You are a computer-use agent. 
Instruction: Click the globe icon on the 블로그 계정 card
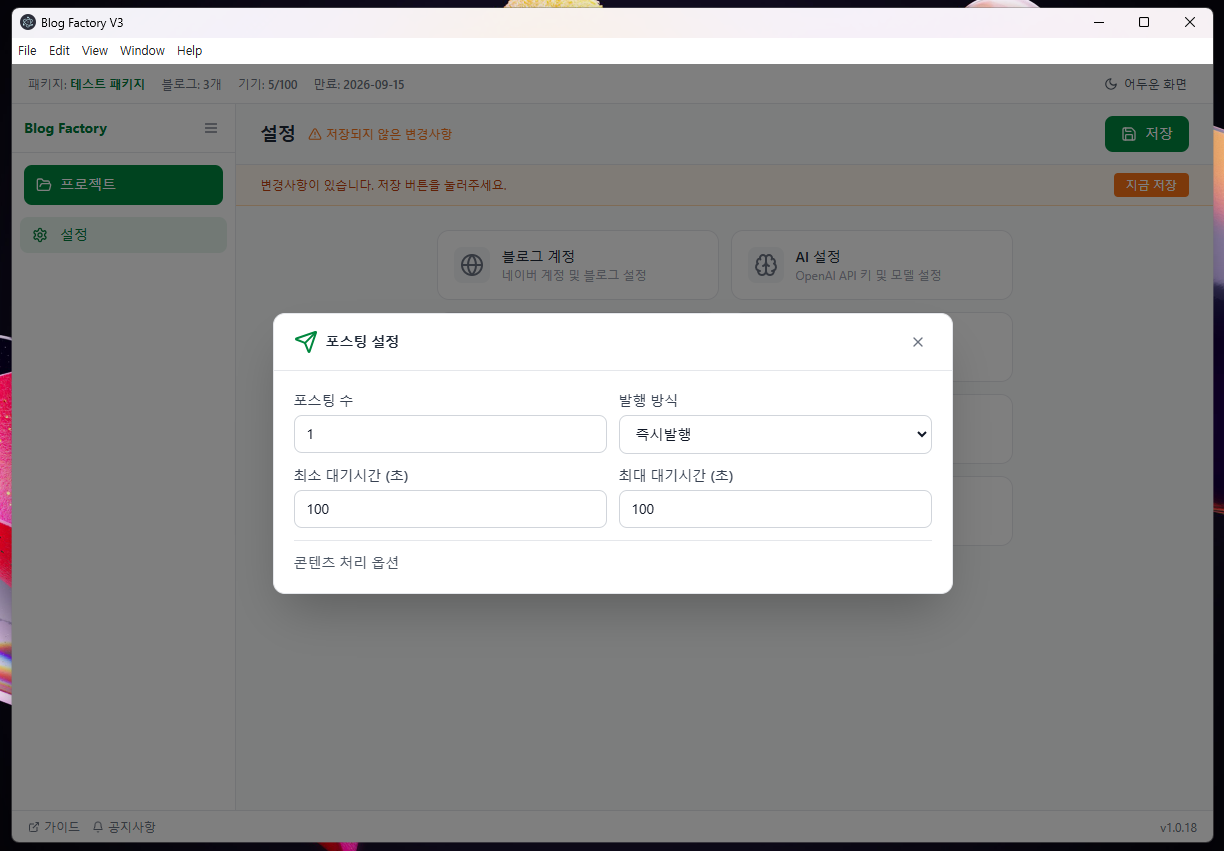(472, 264)
